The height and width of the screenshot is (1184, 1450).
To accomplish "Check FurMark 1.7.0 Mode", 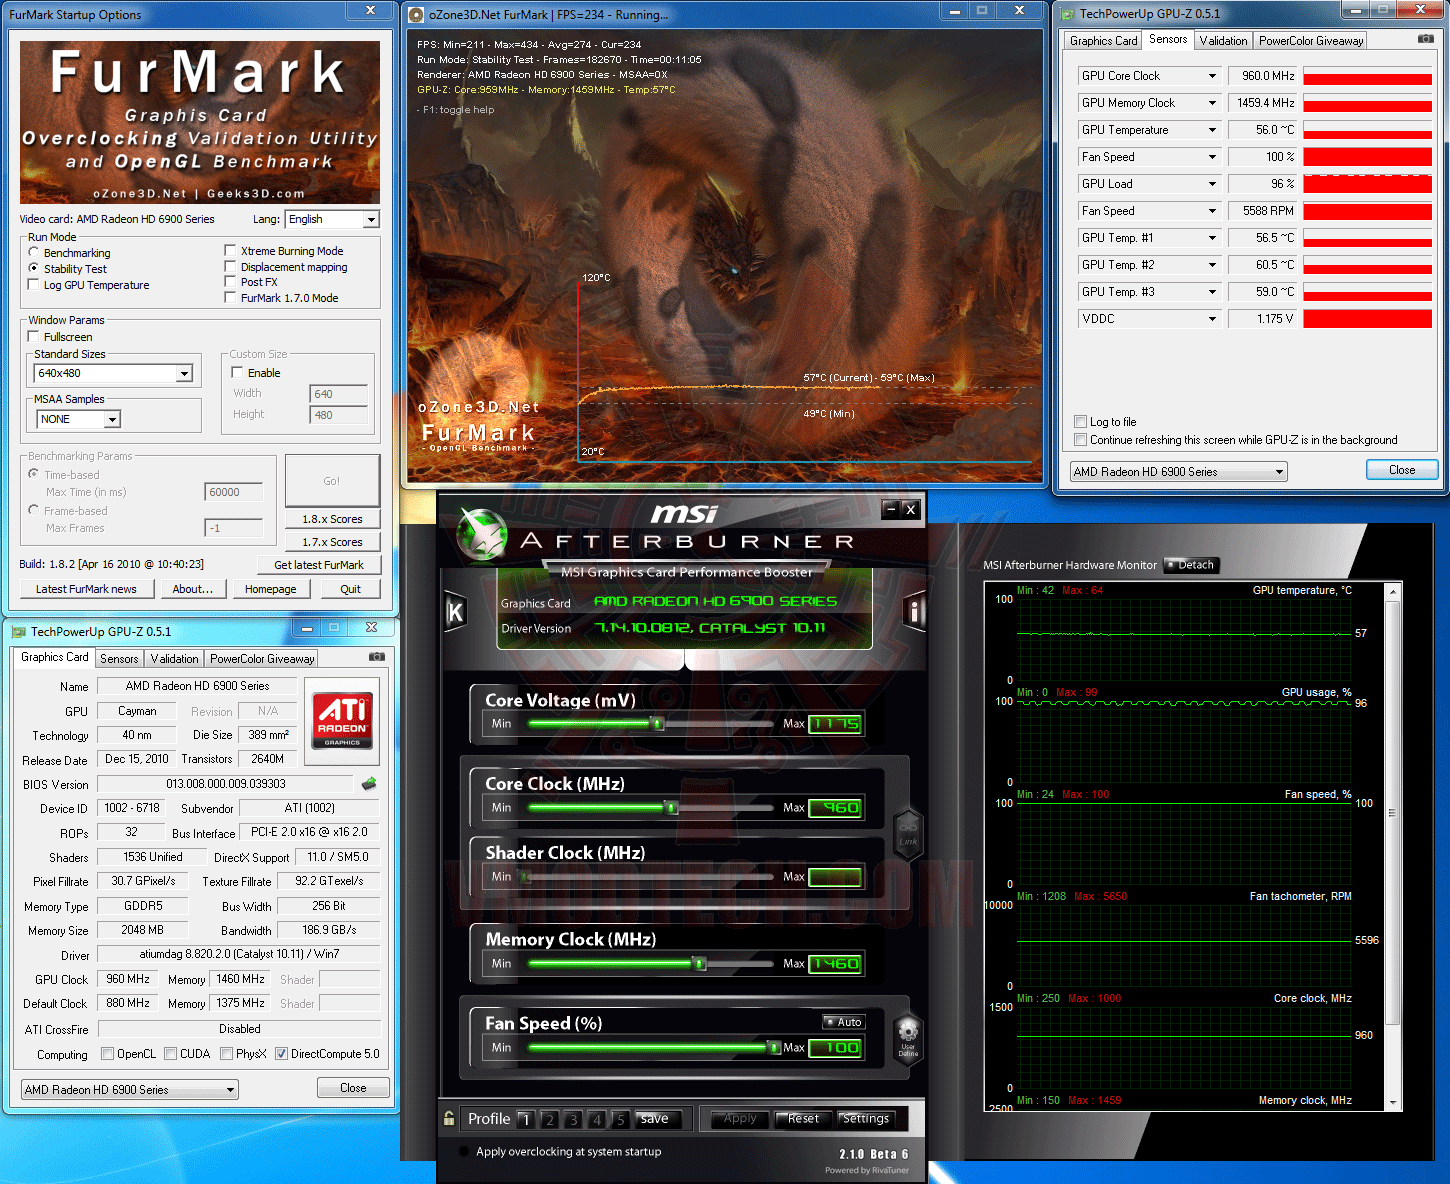I will [x=231, y=298].
